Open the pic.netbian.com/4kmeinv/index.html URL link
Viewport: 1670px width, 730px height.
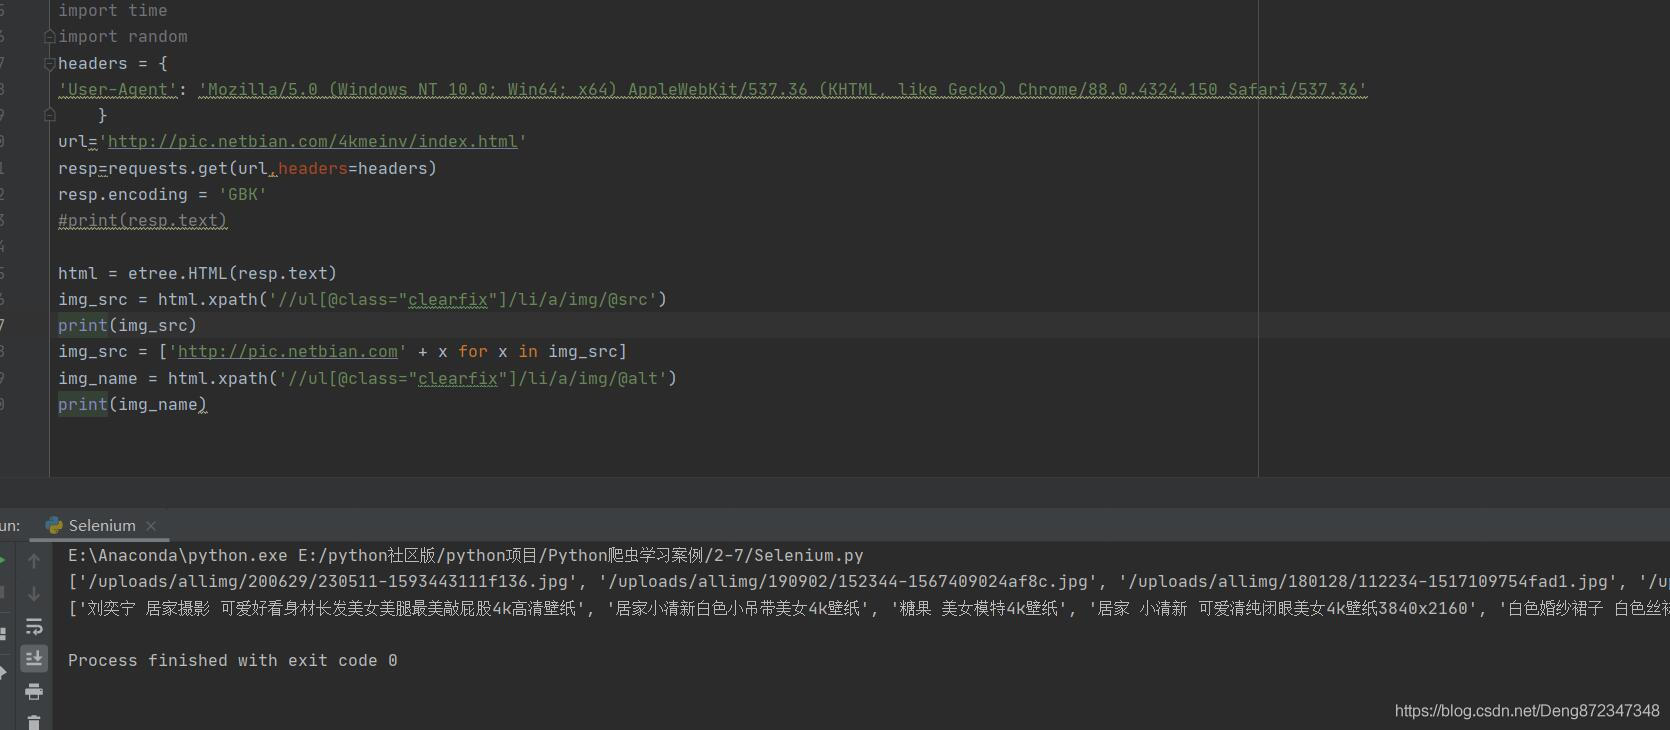pyautogui.click(x=312, y=142)
